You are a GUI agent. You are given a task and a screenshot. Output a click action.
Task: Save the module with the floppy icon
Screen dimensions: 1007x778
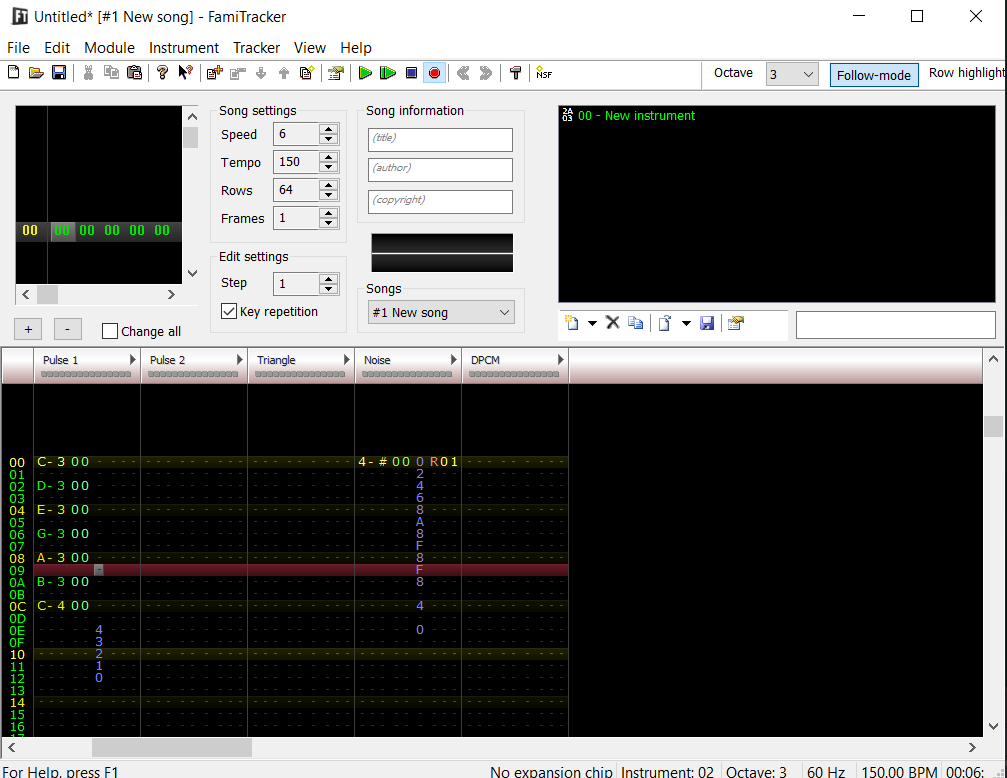click(59, 73)
